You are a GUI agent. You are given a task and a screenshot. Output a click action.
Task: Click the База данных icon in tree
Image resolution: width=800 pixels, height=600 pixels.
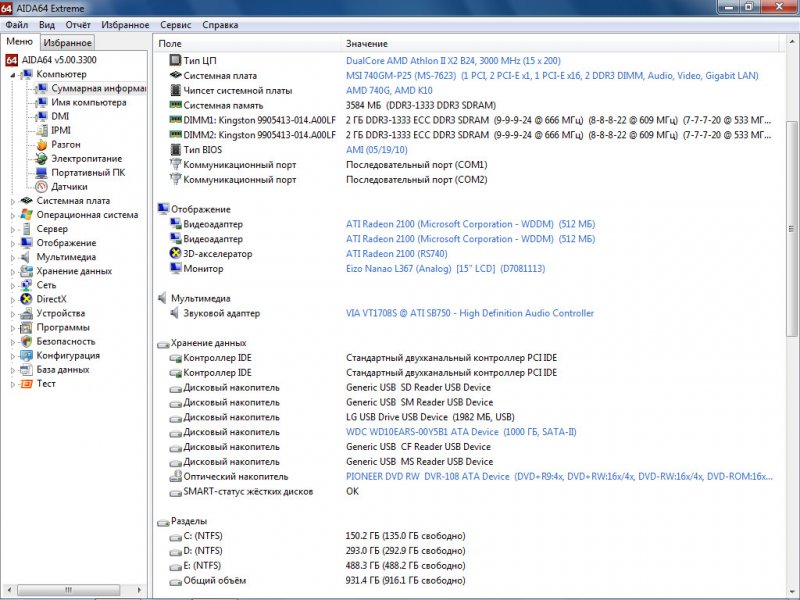point(27,369)
